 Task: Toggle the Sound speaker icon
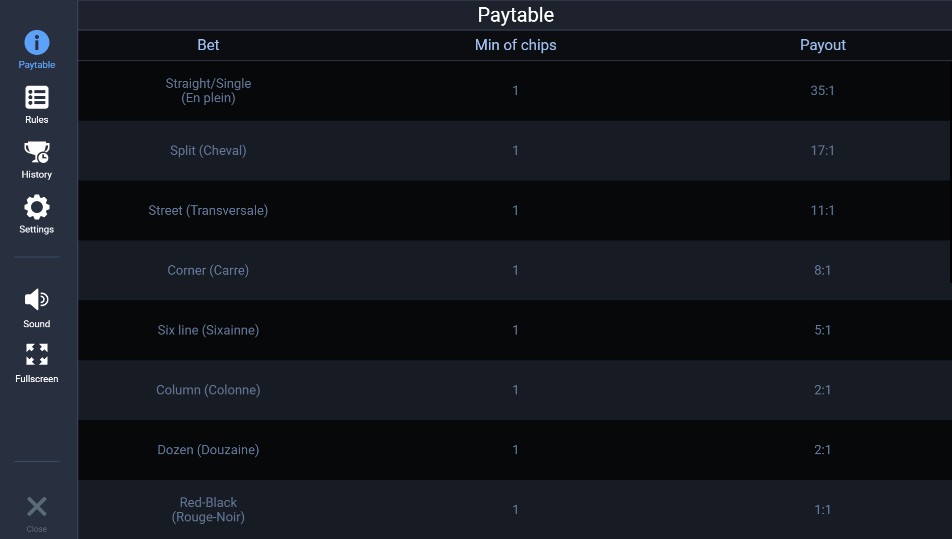[x=37, y=300]
